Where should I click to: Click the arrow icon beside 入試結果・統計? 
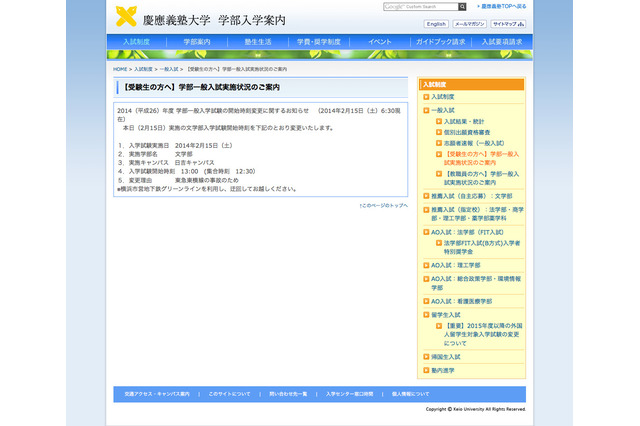[x=439, y=122]
